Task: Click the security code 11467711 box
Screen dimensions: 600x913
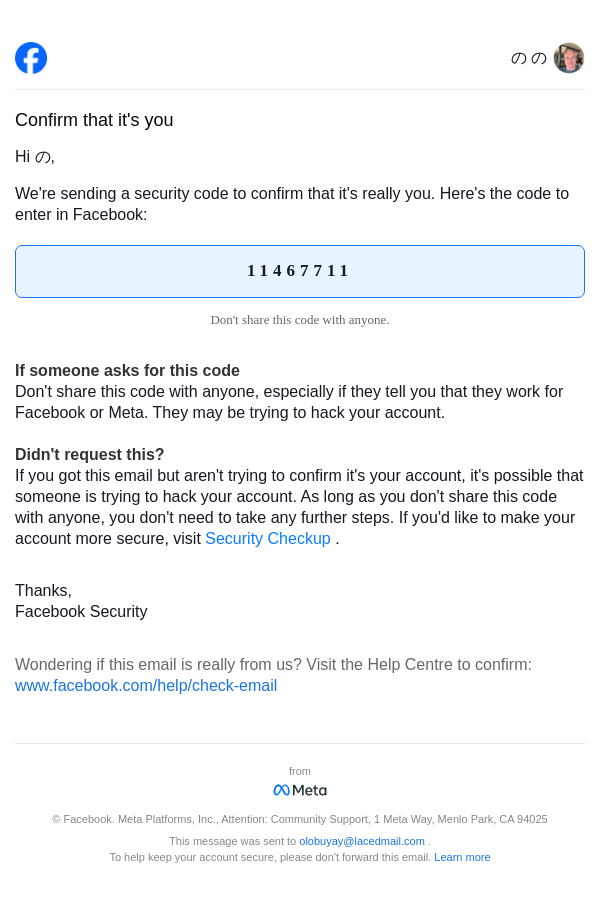Action: [x=299, y=271]
